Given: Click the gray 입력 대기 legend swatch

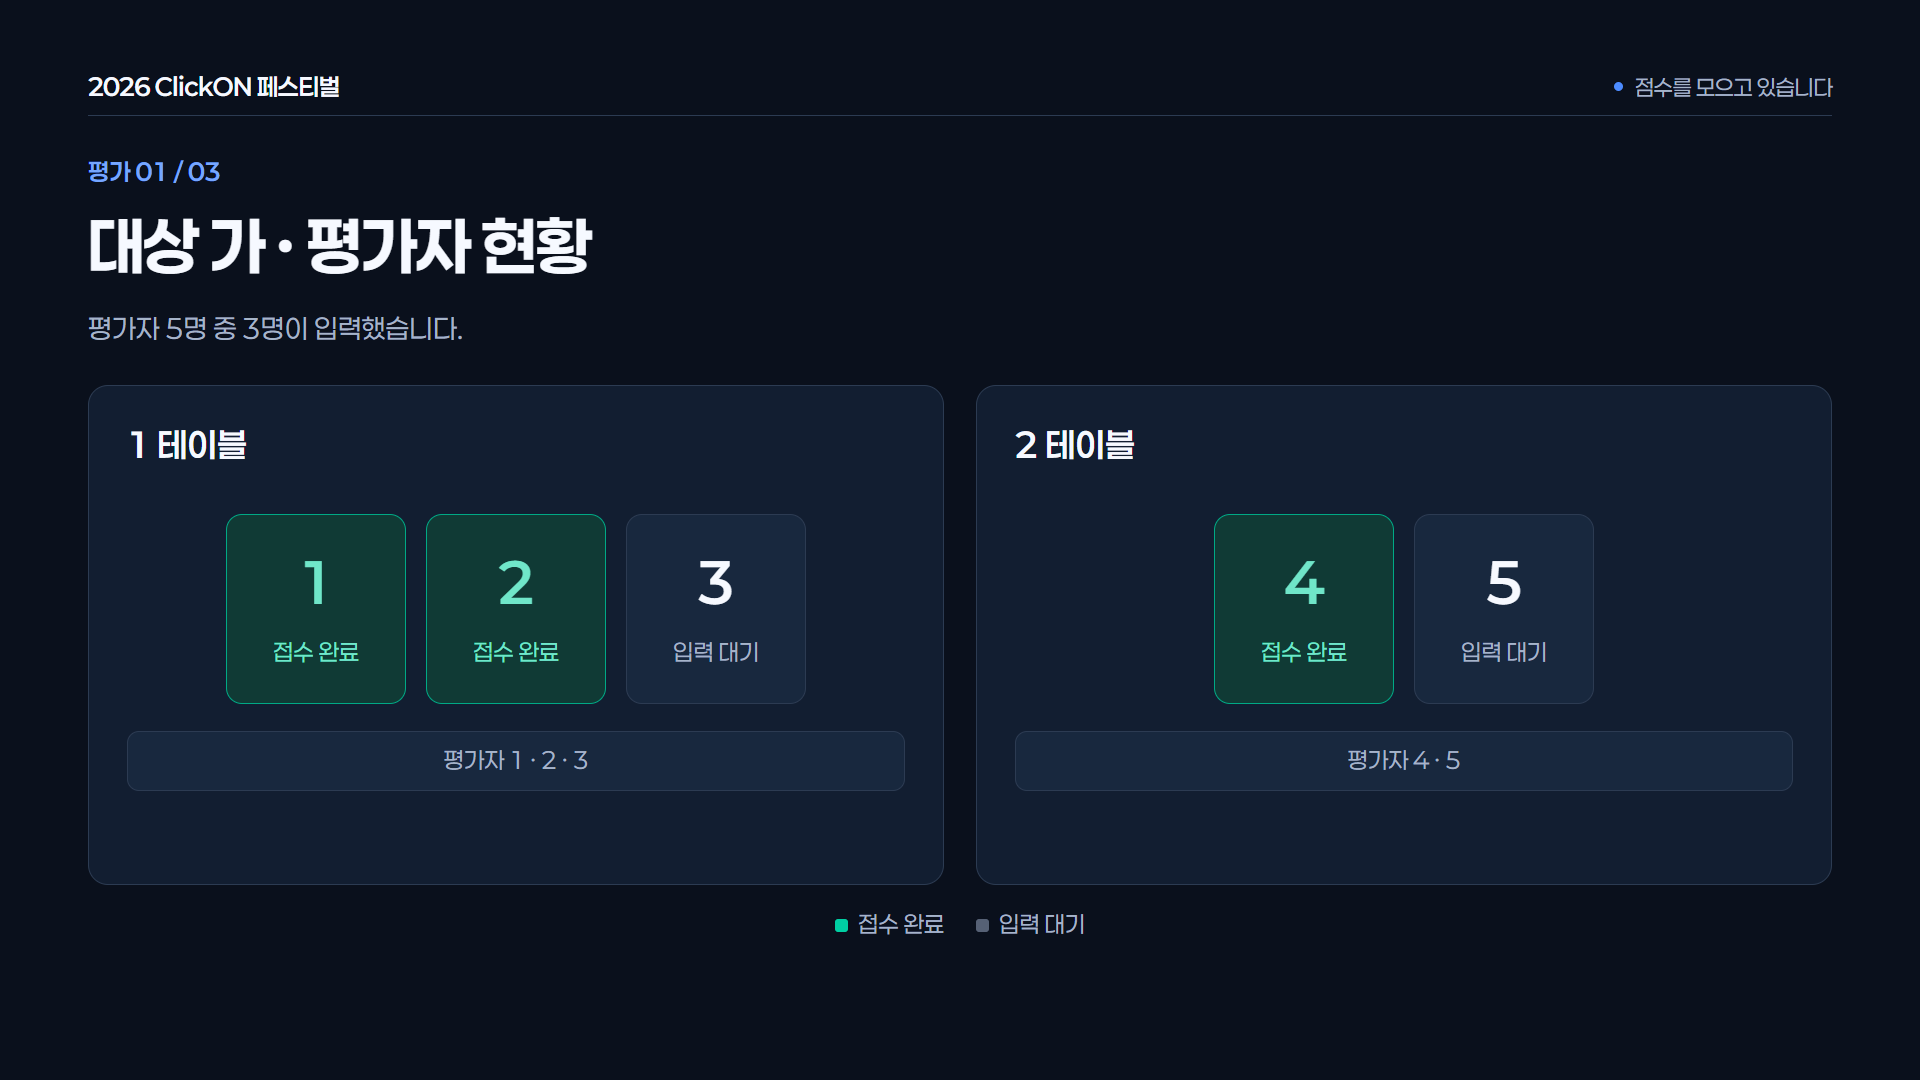Looking at the screenshot, I should pos(983,925).
